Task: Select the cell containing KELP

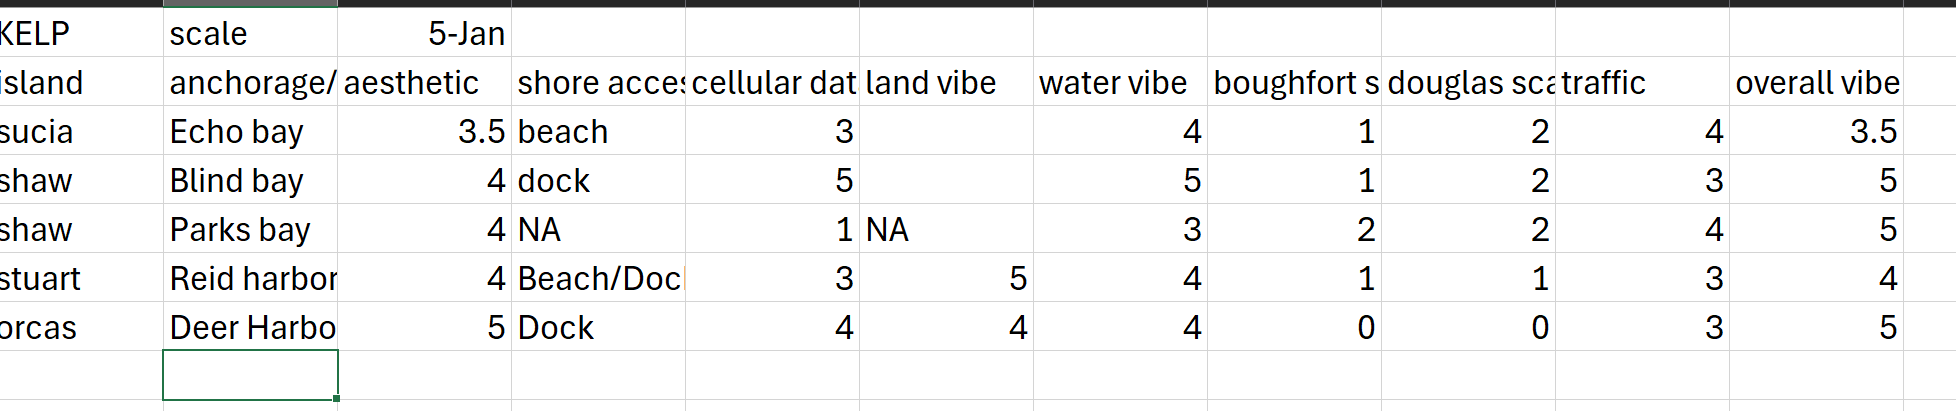Action: (81, 33)
